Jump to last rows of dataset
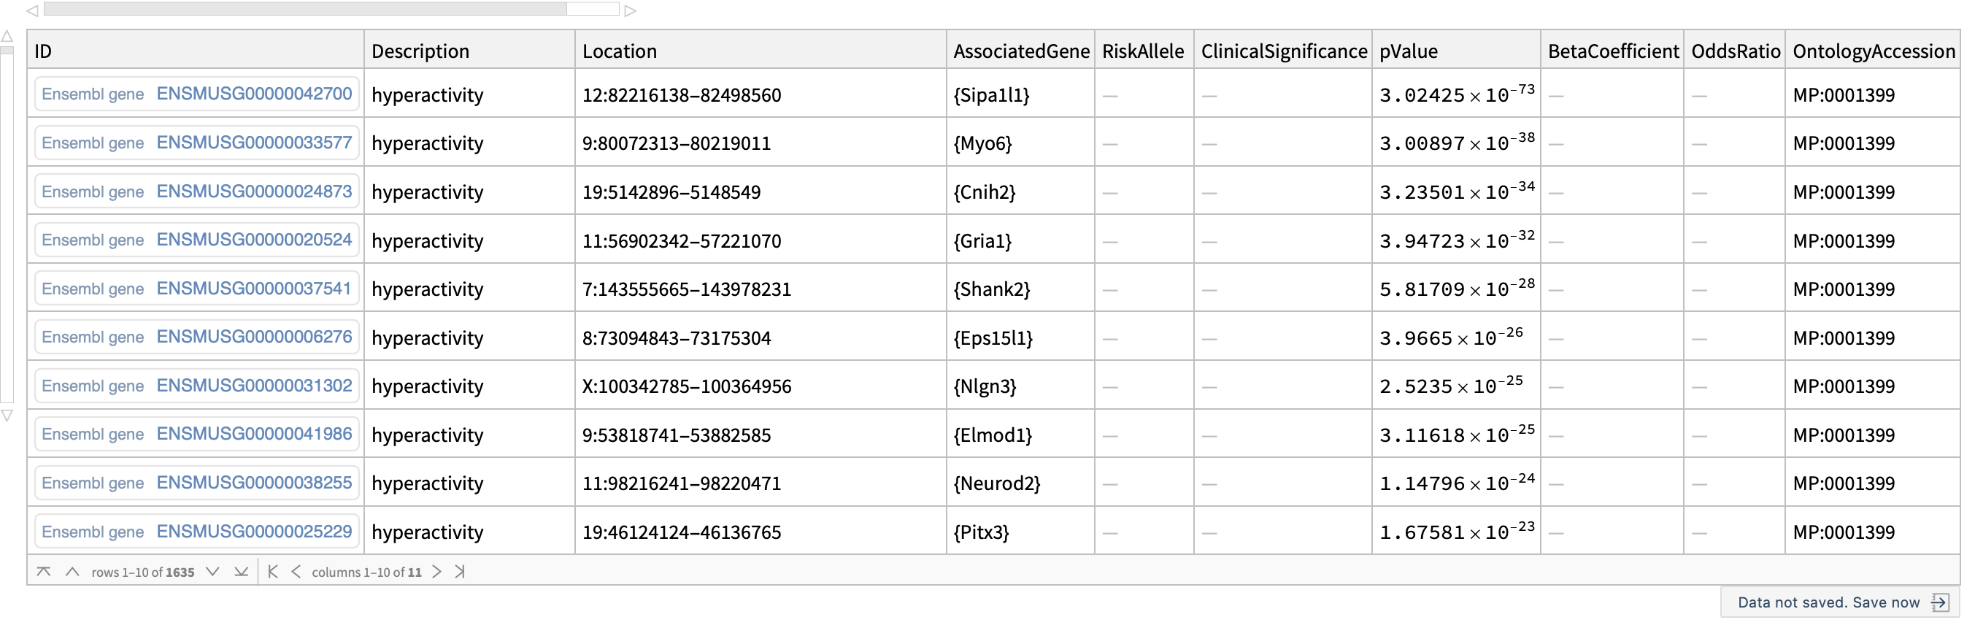This screenshot has height=618, width=1962. pos(241,572)
